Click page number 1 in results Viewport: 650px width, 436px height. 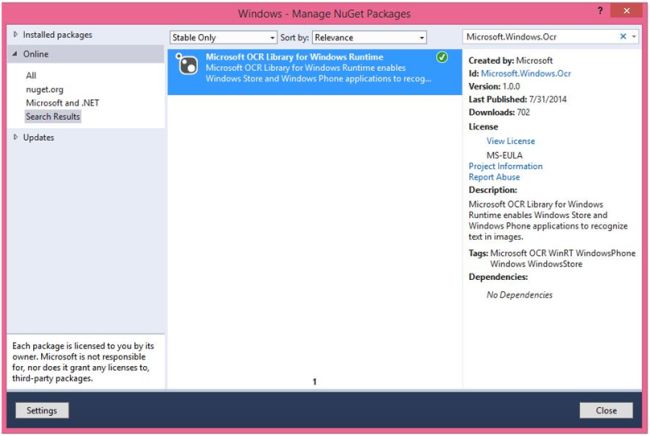coord(315,381)
